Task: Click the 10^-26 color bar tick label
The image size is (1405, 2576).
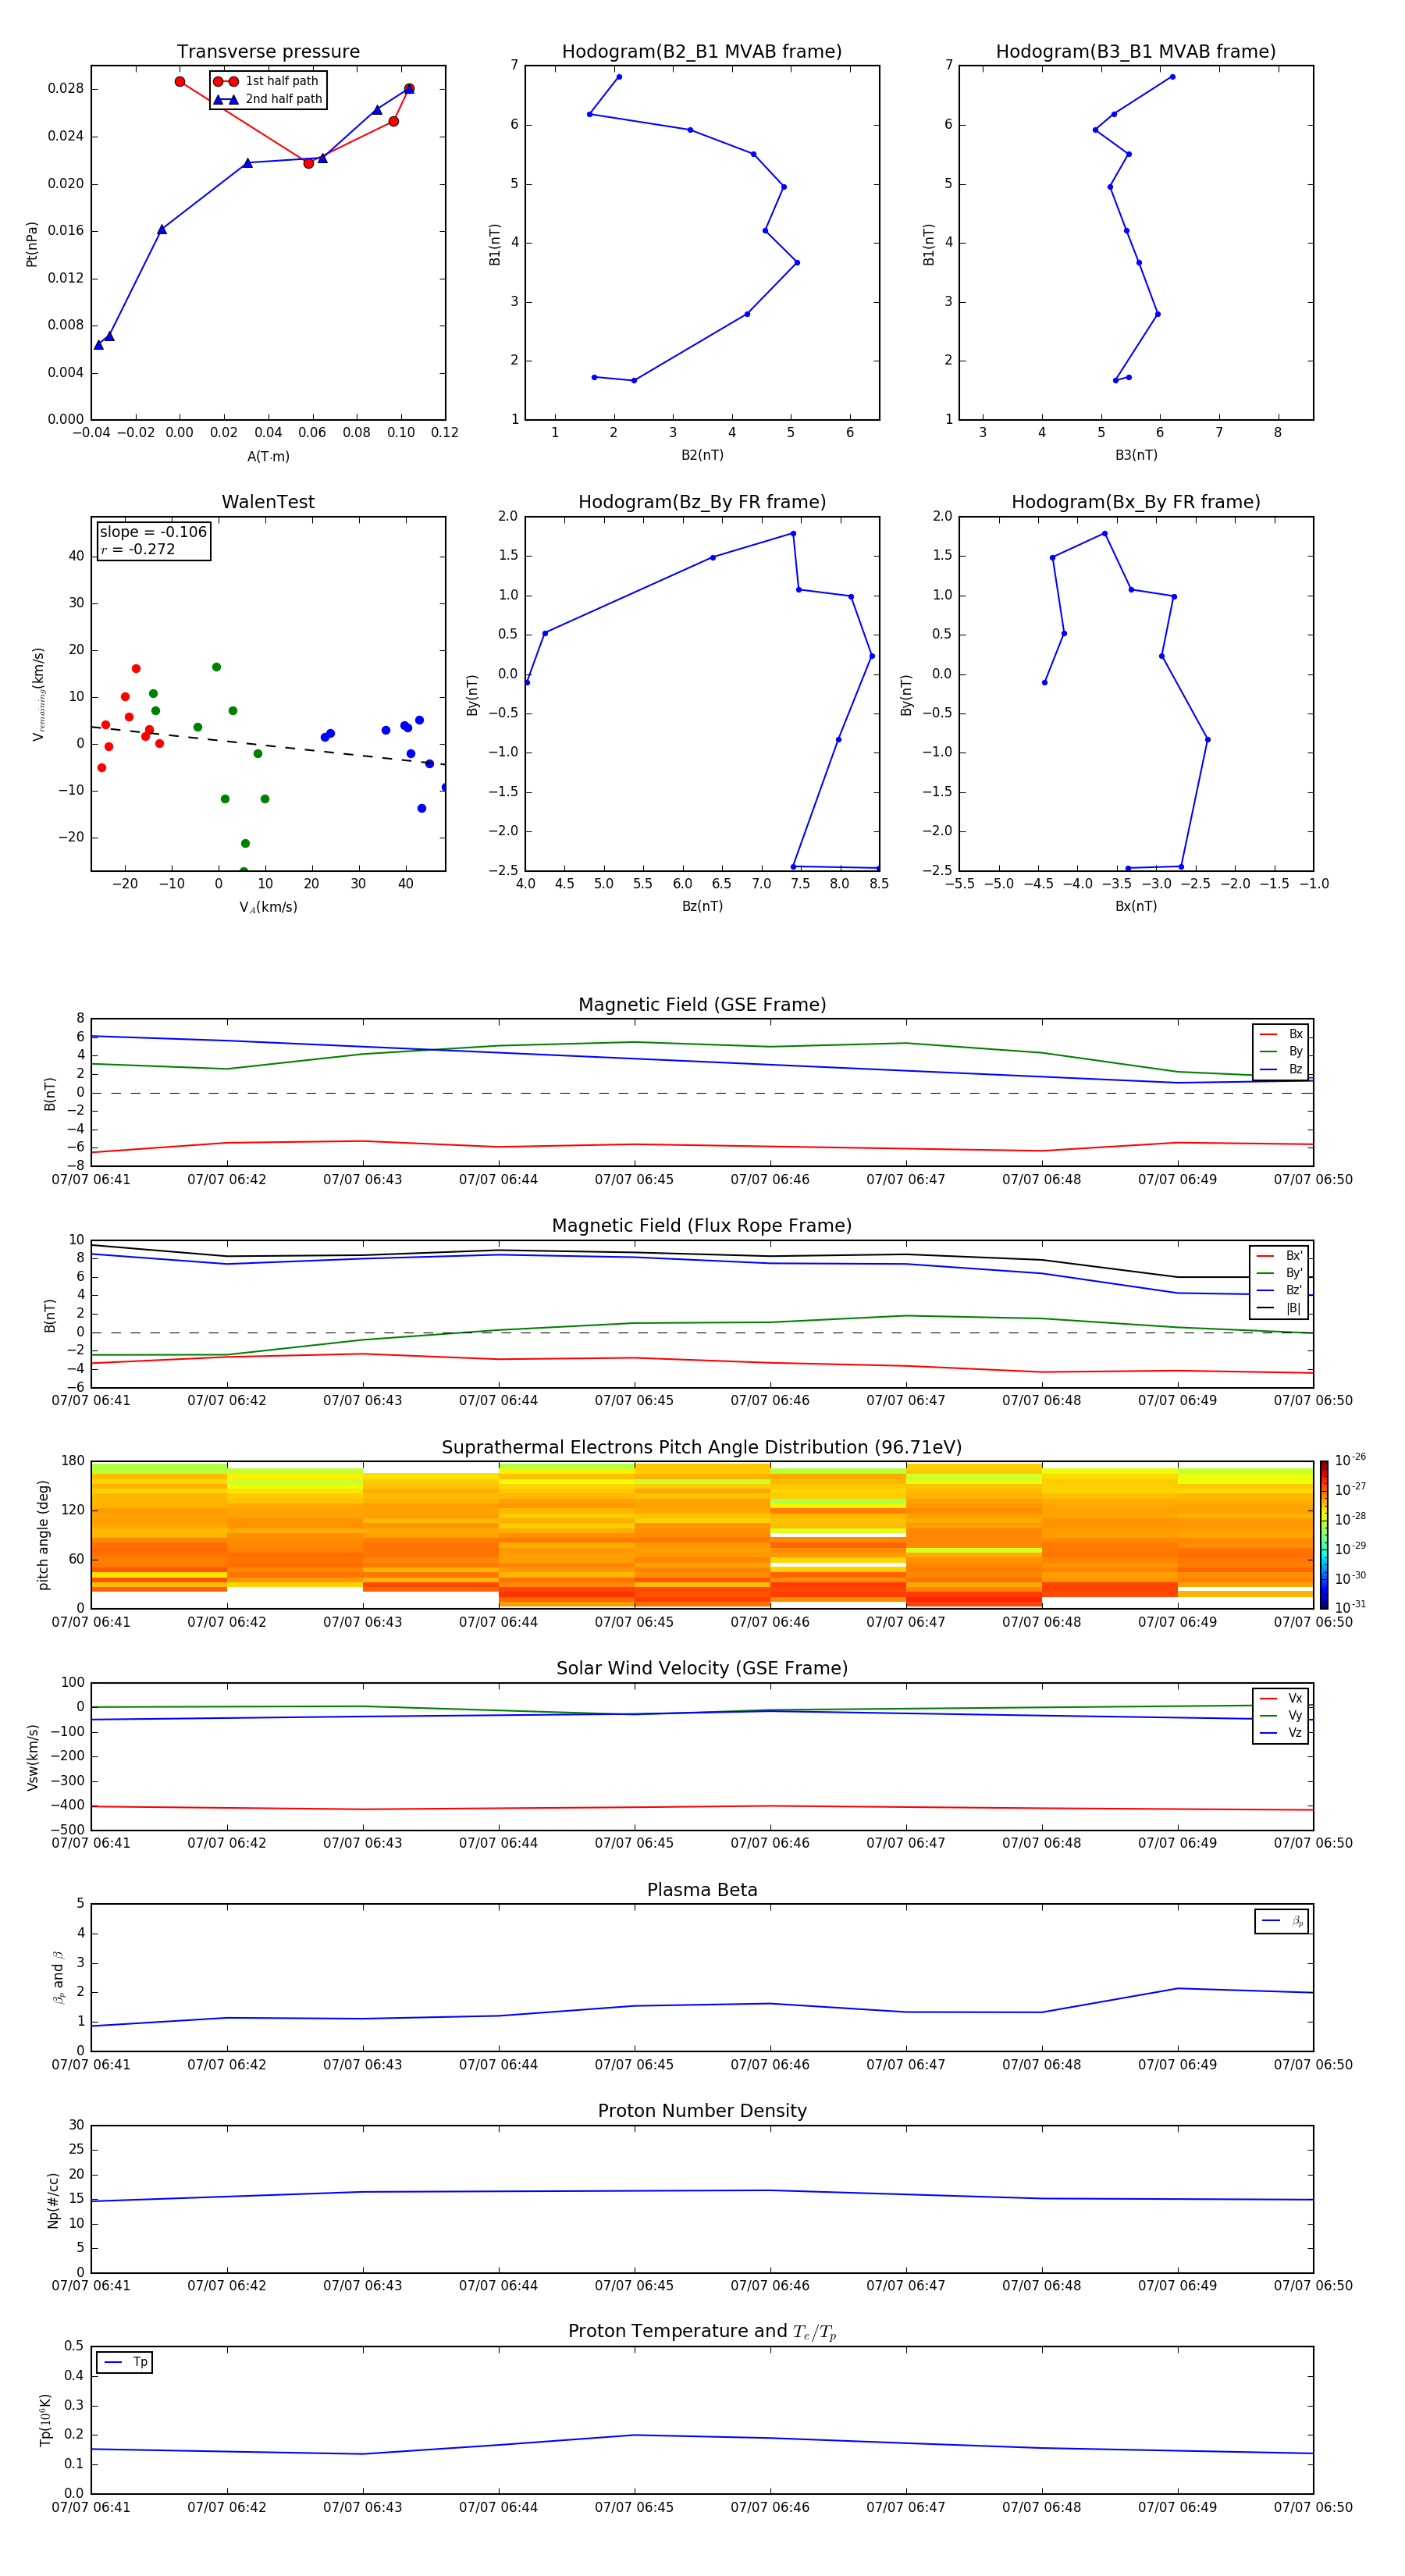Action: point(1350,1460)
